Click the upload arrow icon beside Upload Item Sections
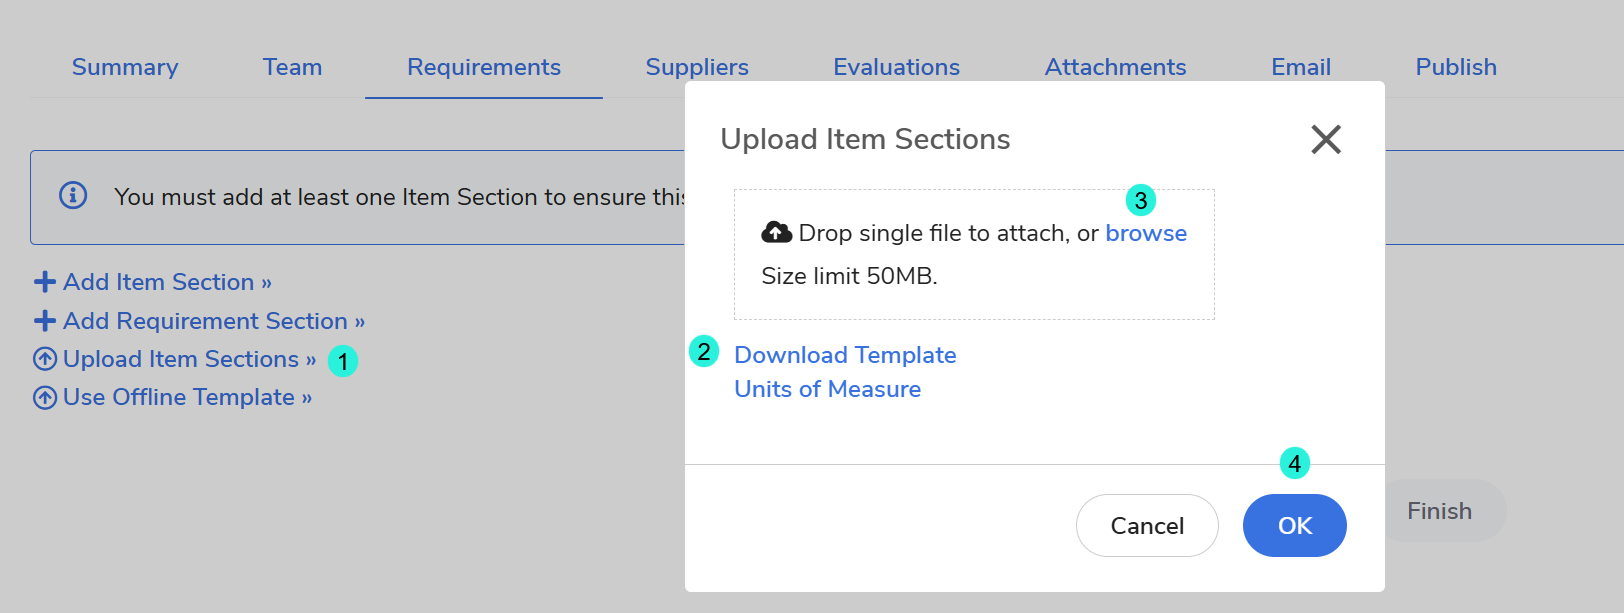Viewport: 1624px width, 613px height. (45, 359)
